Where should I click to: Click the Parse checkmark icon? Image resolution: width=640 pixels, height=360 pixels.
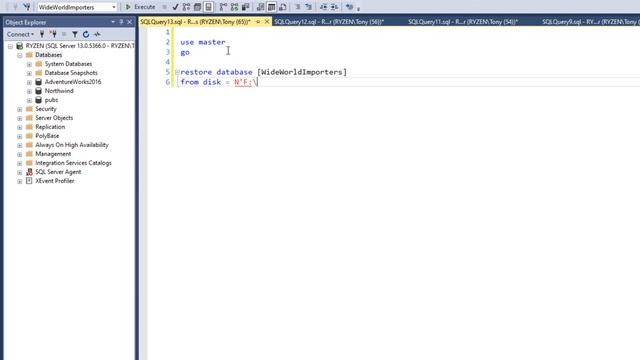[x=176, y=7]
